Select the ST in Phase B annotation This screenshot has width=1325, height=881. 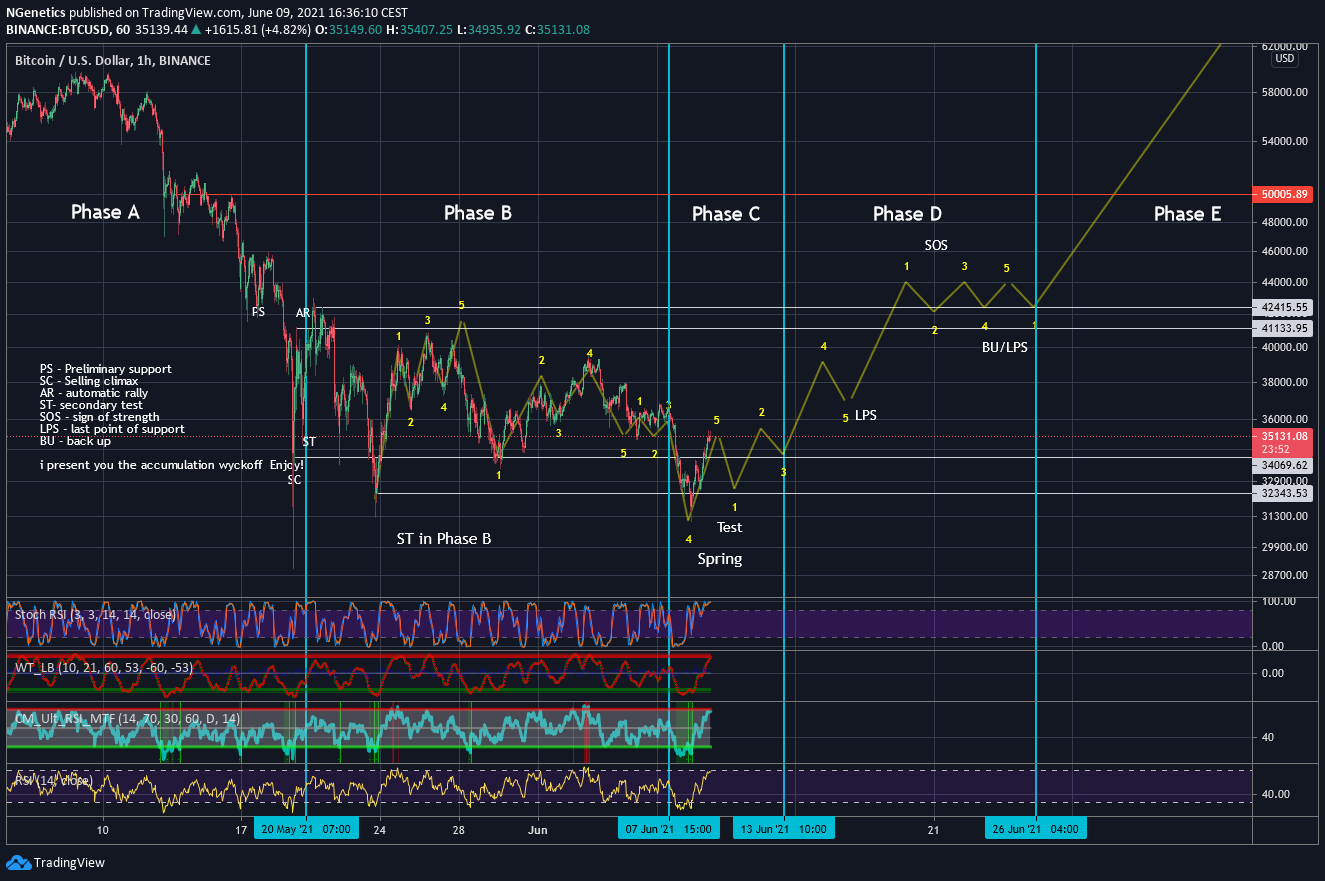click(x=444, y=538)
